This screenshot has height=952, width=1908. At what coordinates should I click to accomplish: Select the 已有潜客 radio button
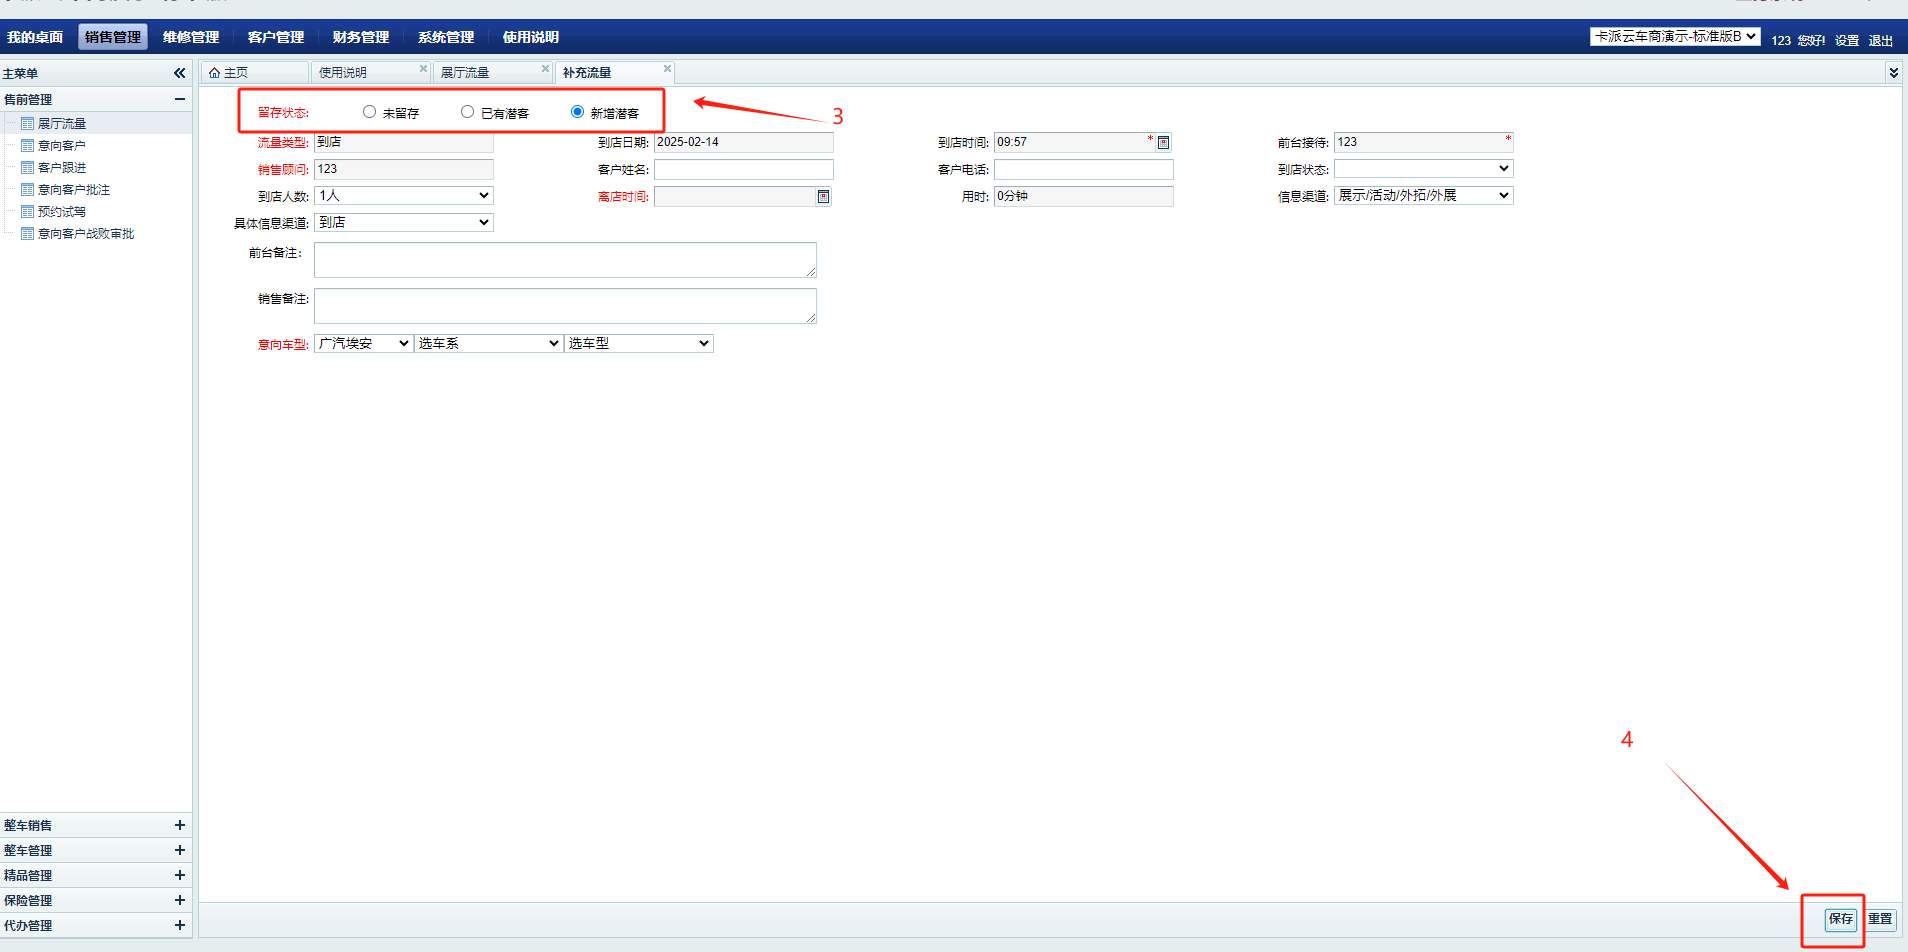467,112
